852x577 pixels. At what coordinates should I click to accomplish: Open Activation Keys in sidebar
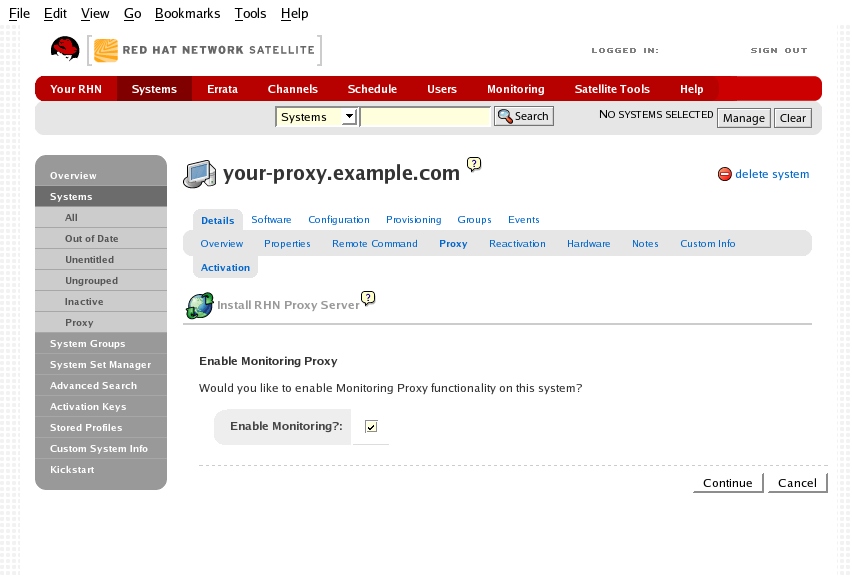[x=101, y=406]
